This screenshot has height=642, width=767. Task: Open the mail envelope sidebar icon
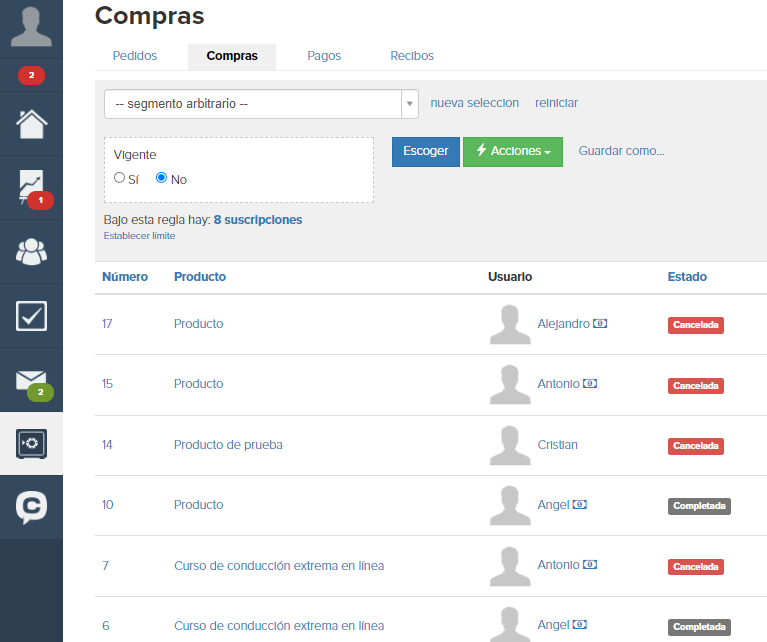31,380
